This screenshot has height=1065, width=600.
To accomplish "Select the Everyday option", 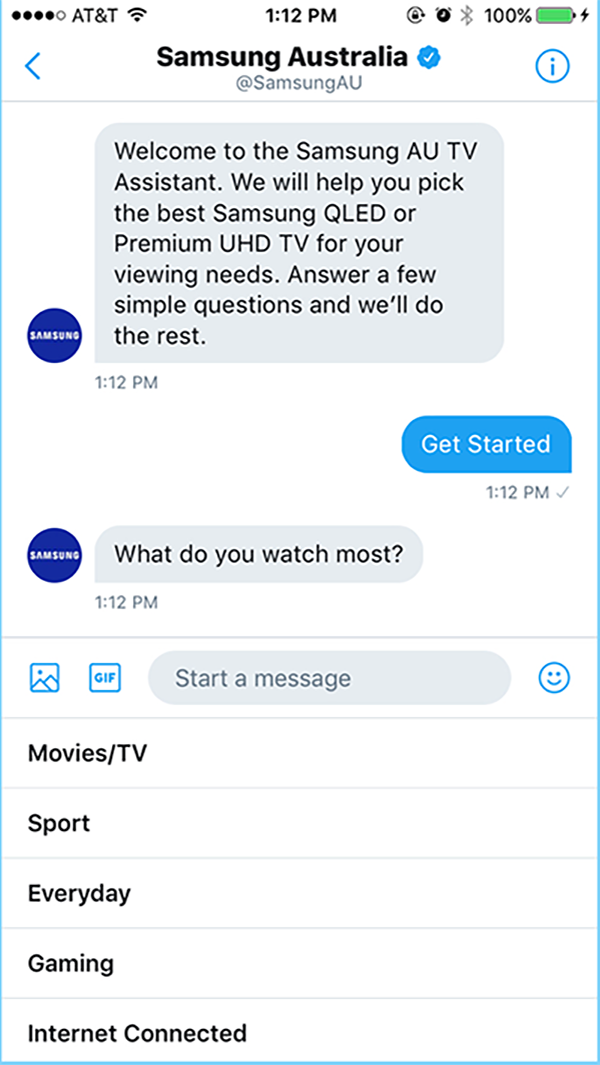I will [x=300, y=893].
